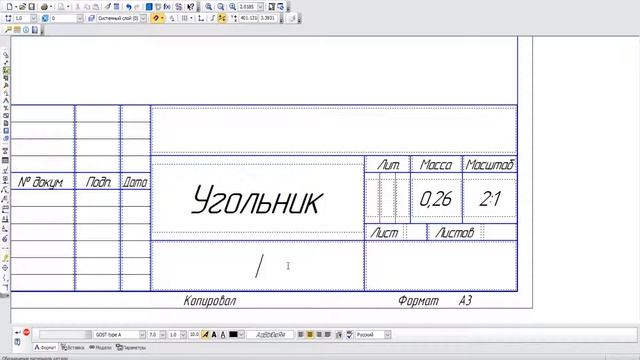
Task: Click the layers state icon
Action: click(x=91, y=18)
